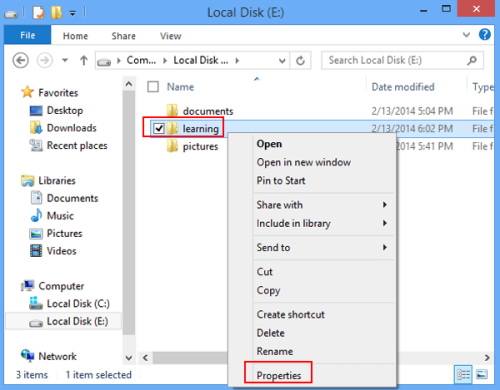The width and height of the screenshot is (500, 390).
Task: Click the drive icon in title bar
Action: [x=11, y=14]
